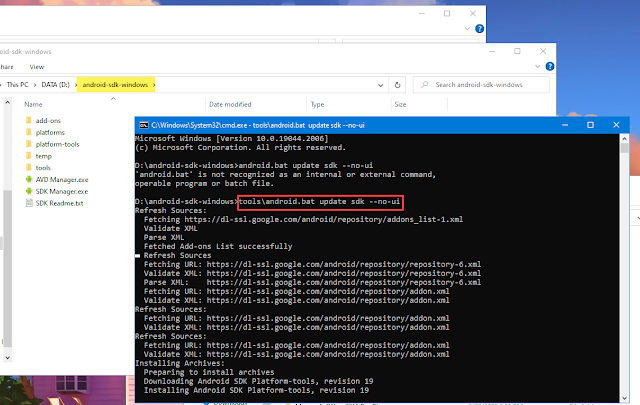Click This PC breadcrumb segment

pos(18,85)
